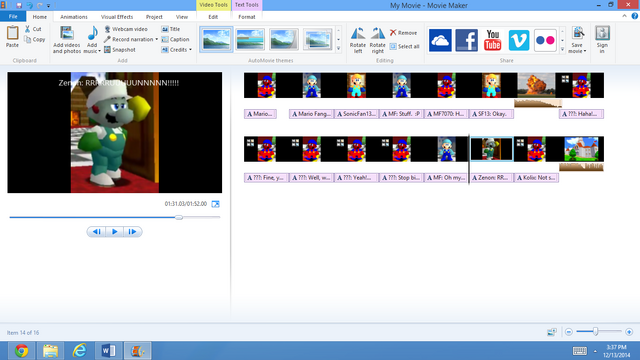
Task: Open Add music dropdown arrow
Action: pos(99,51)
